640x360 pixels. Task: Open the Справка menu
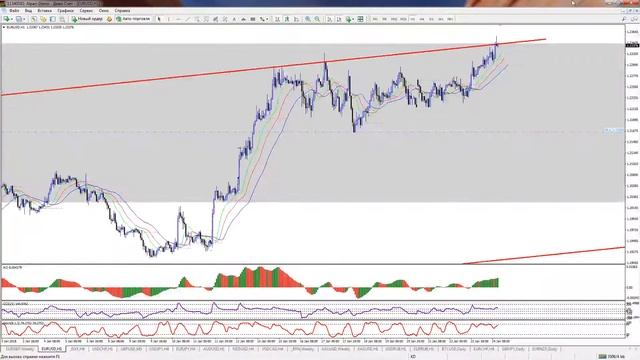[122, 11]
